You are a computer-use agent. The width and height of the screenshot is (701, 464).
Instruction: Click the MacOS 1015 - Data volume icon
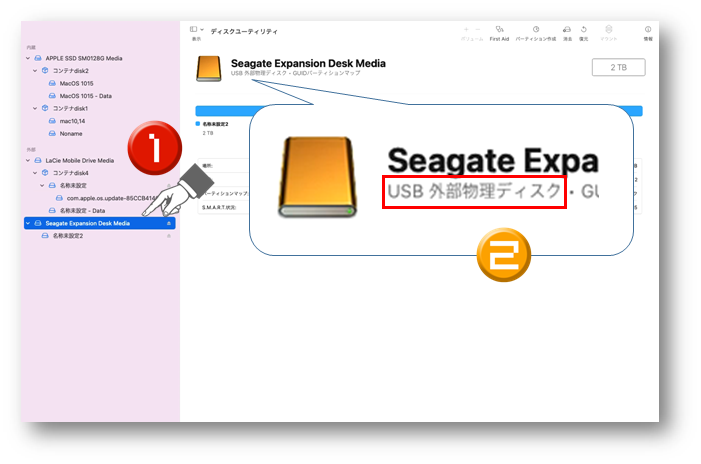pos(52,96)
